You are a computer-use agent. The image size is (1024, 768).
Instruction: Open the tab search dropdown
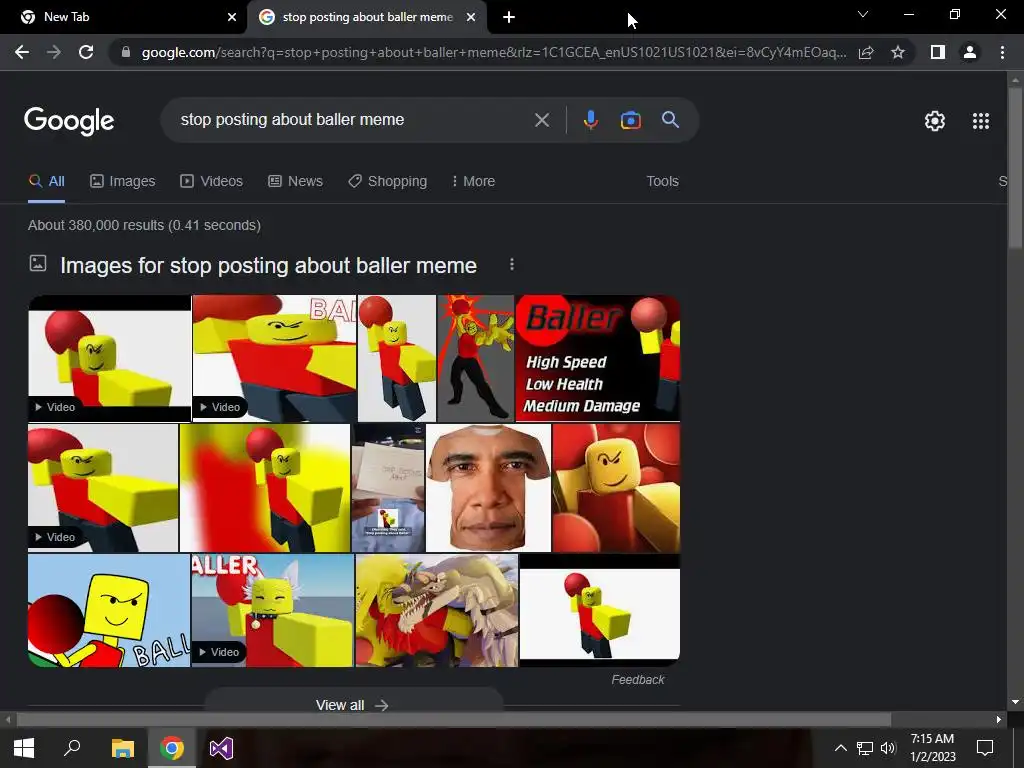point(863,14)
